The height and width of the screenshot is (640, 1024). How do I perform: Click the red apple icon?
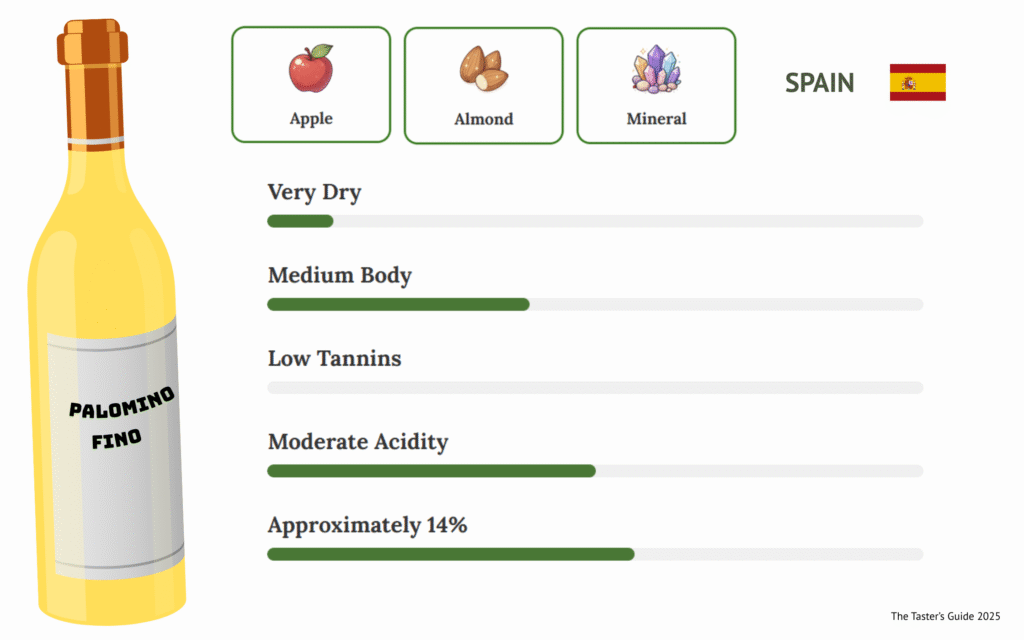[311, 68]
